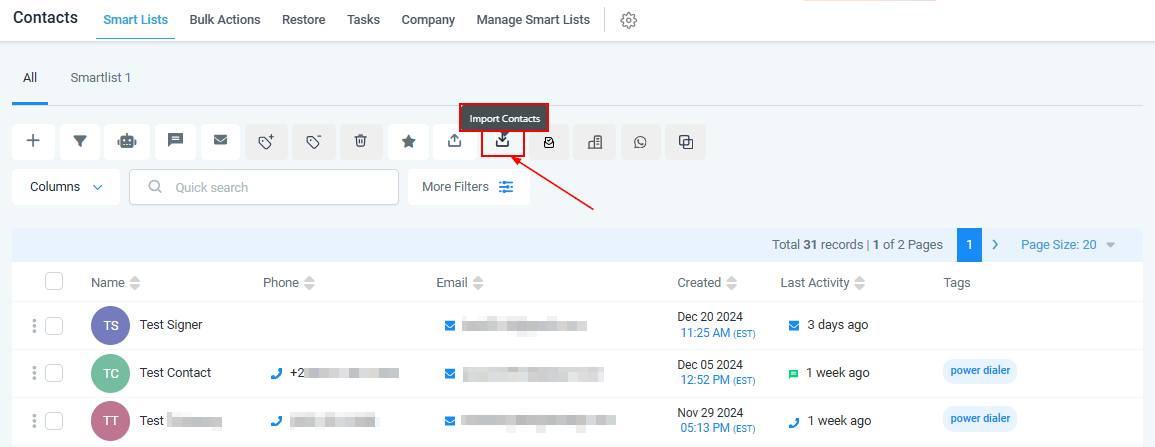Open the three-dot menu for Test Signer

tap(34, 325)
